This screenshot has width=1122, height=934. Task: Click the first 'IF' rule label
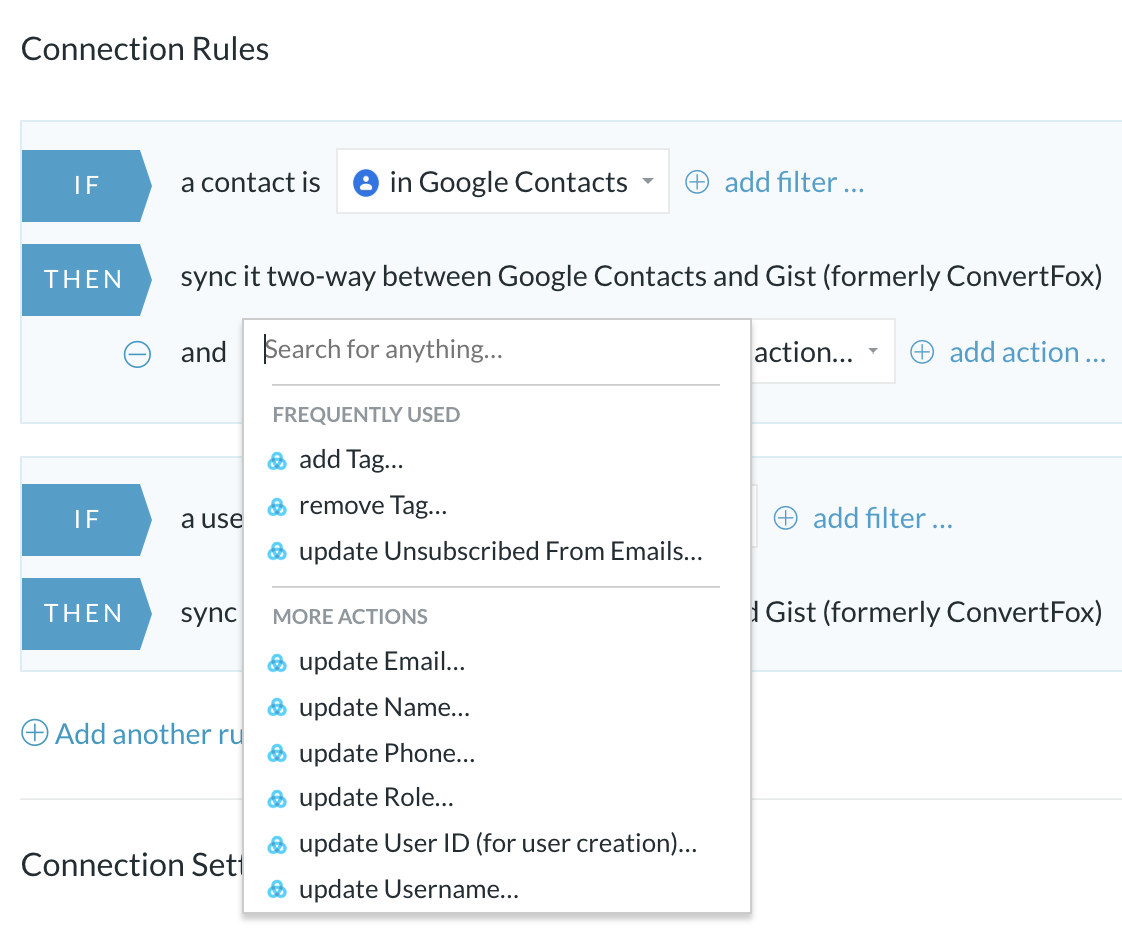(87, 185)
